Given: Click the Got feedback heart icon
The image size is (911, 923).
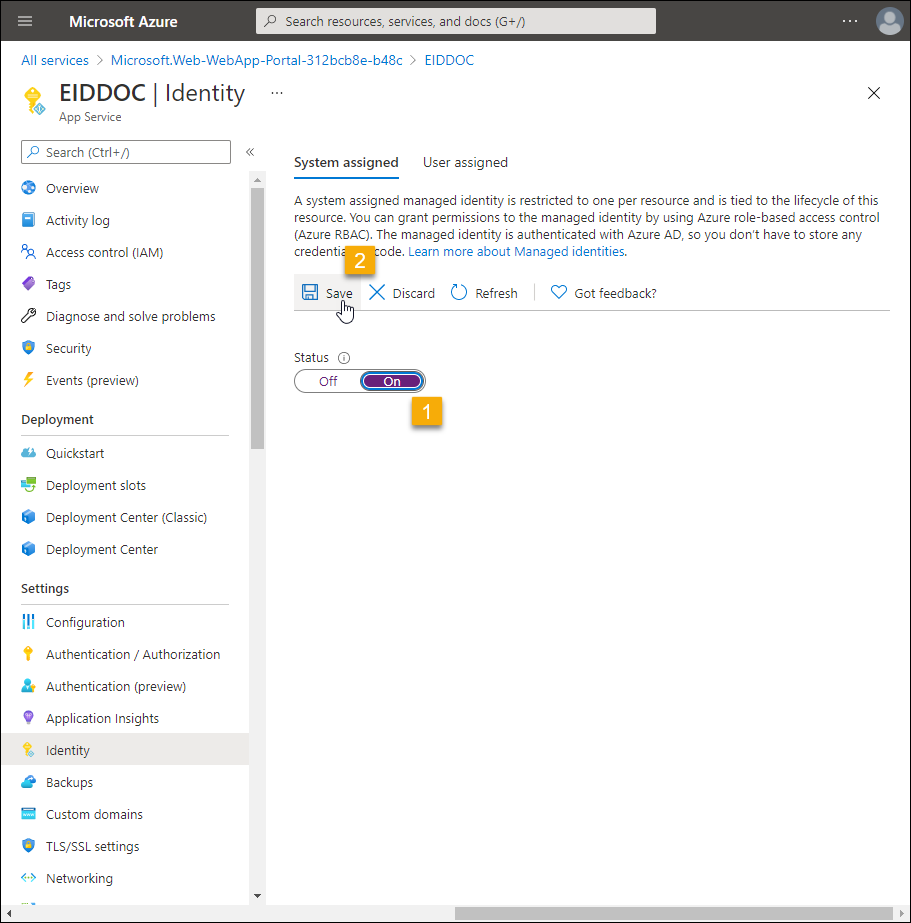Looking at the screenshot, I should pos(559,292).
